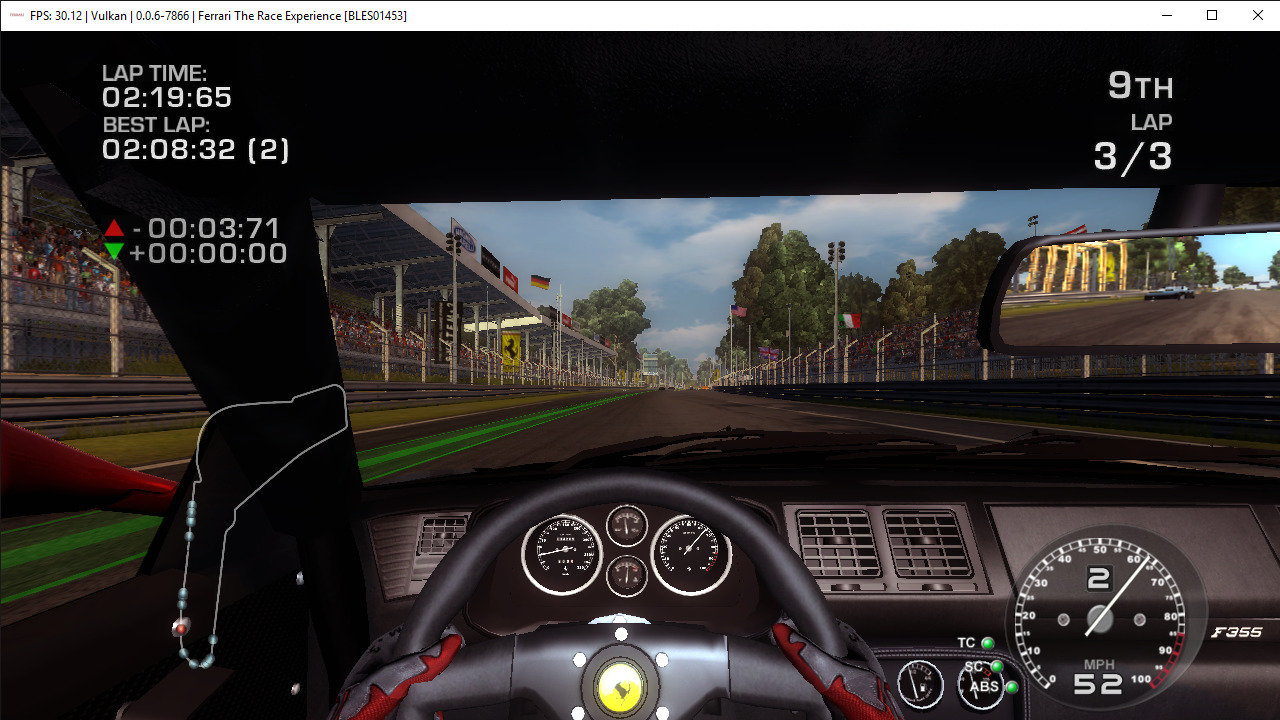This screenshot has width=1280, height=720.
Task: Click the track minimap outline
Action: (x=262, y=524)
